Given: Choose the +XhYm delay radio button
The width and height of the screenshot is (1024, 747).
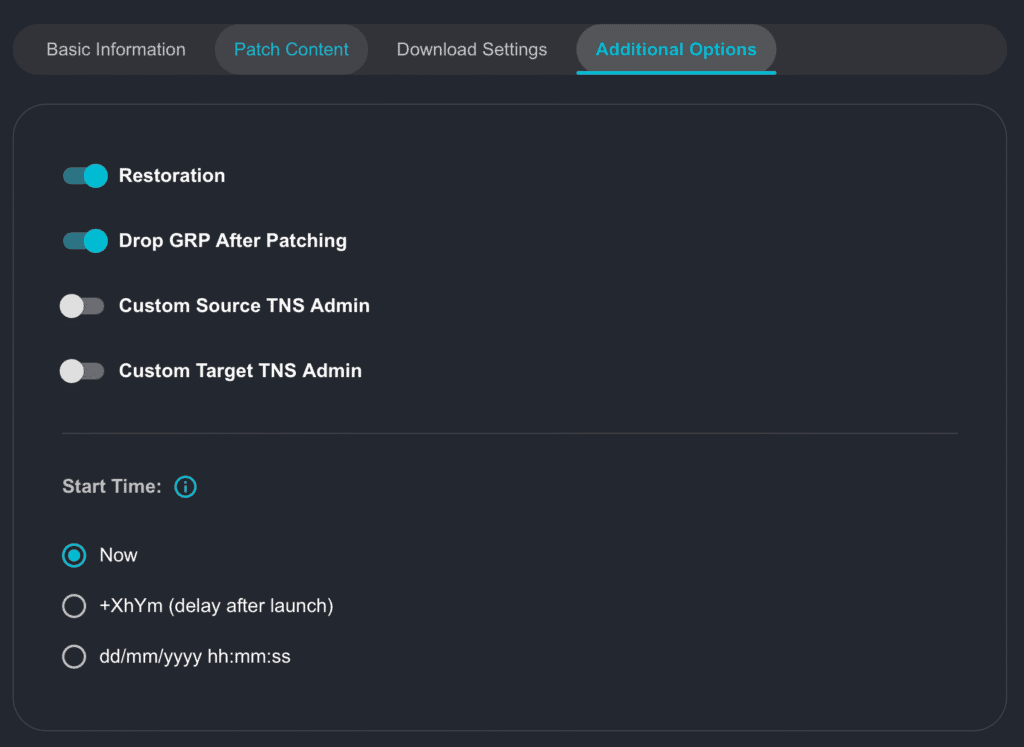Looking at the screenshot, I should pyautogui.click(x=74, y=606).
